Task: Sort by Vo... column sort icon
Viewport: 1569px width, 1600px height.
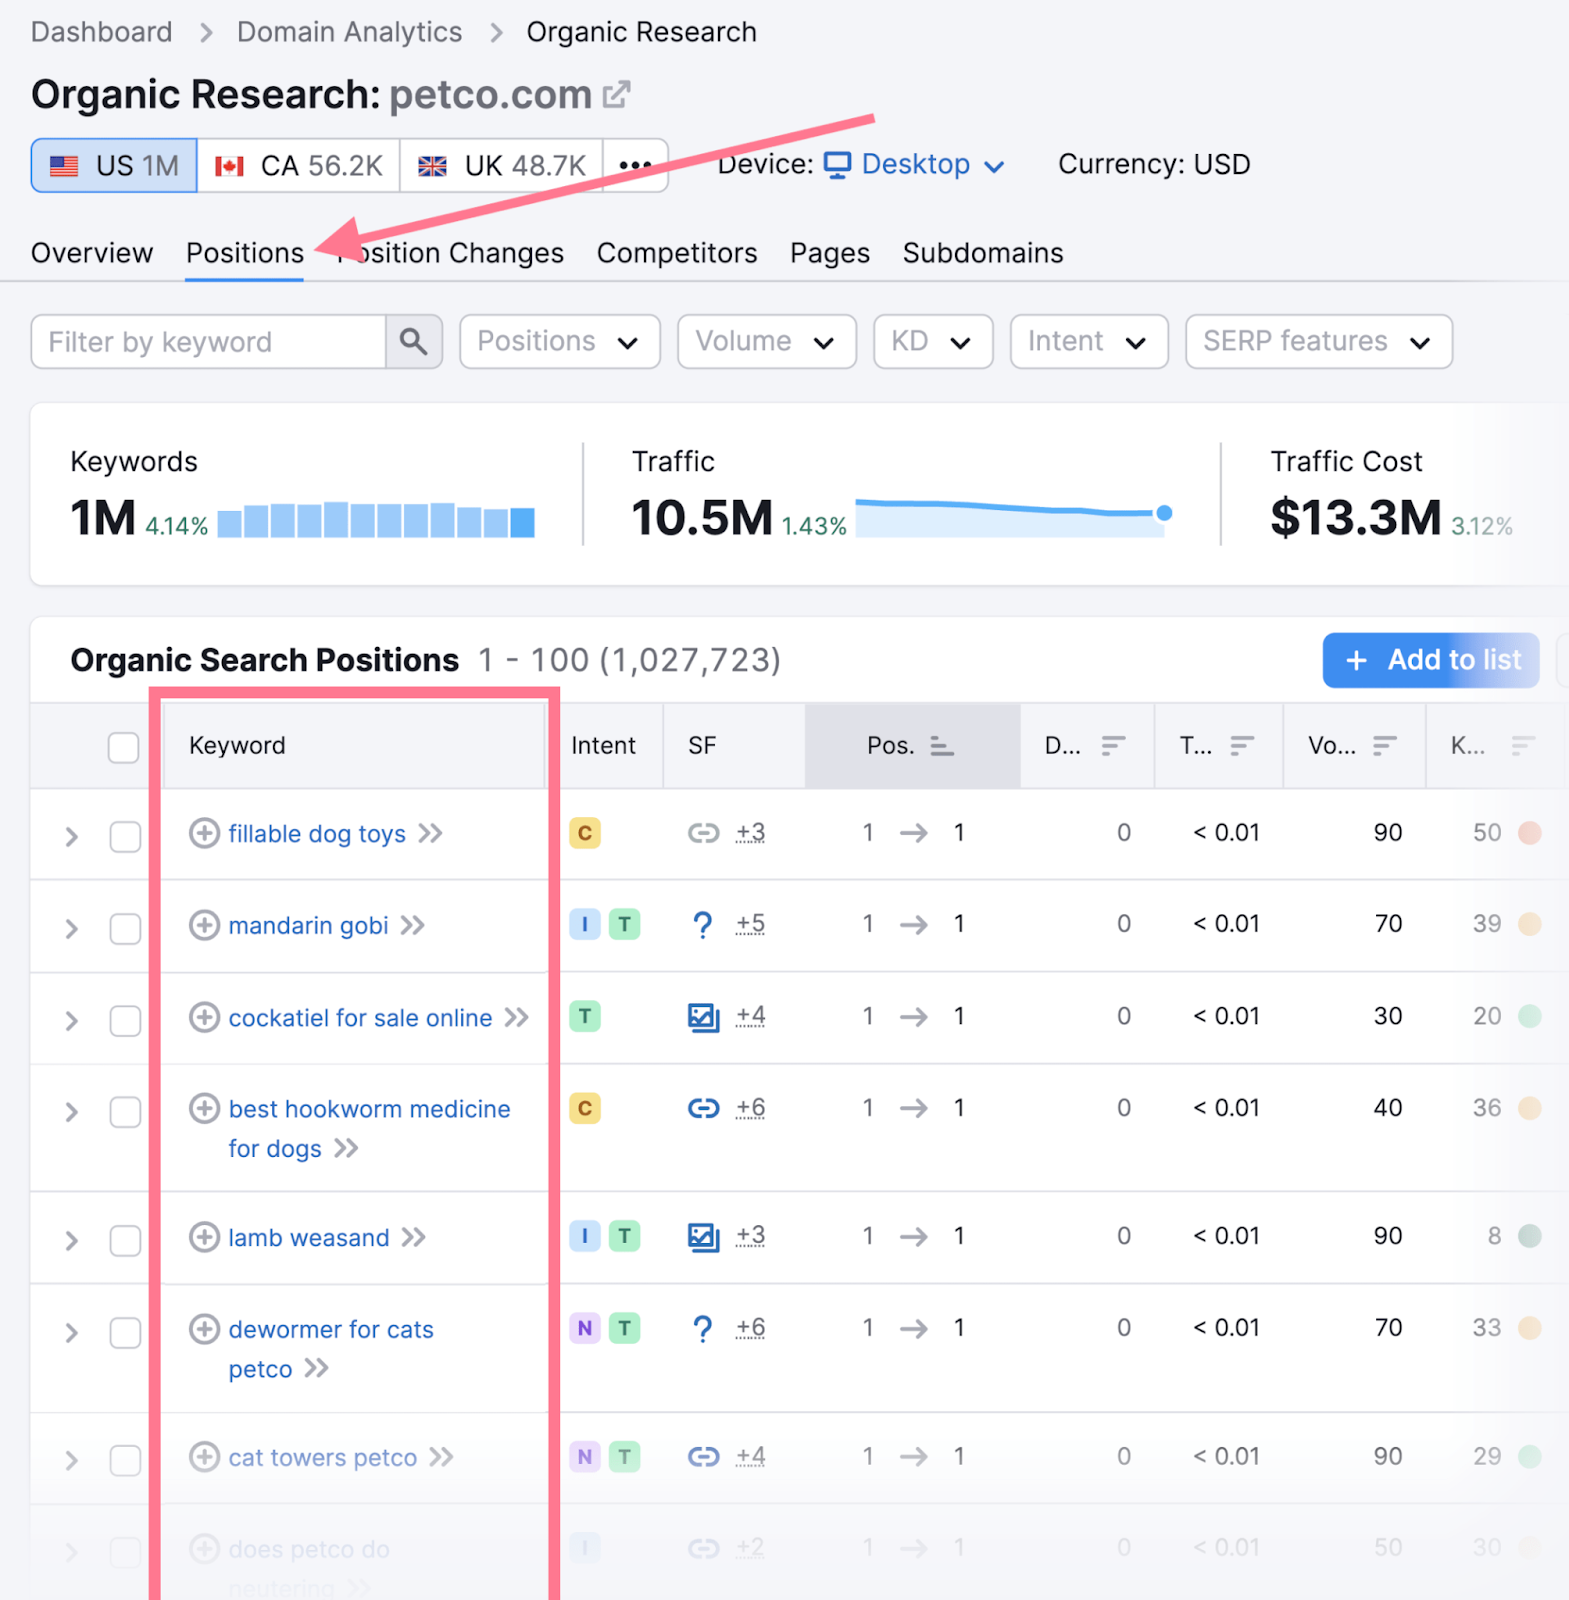Action: tap(1384, 746)
